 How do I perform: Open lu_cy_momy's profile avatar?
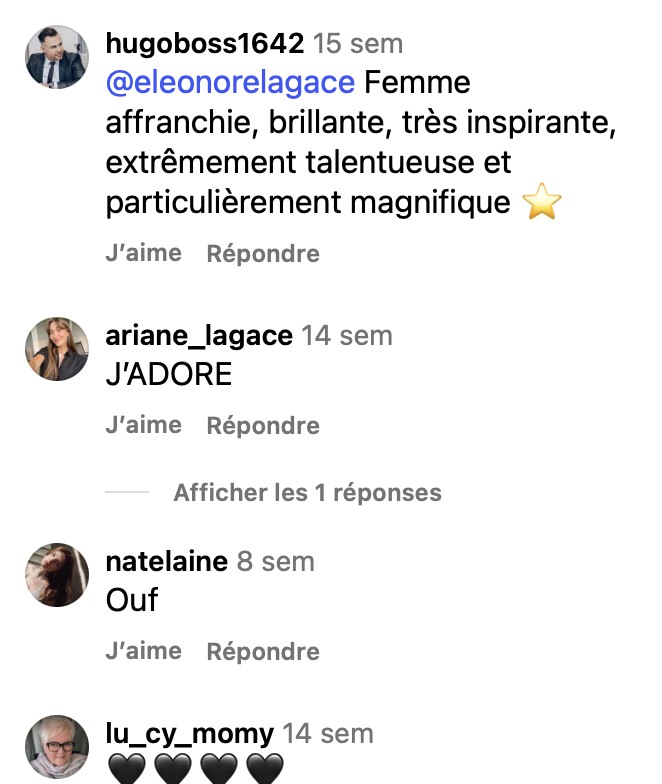[x=56, y=747]
